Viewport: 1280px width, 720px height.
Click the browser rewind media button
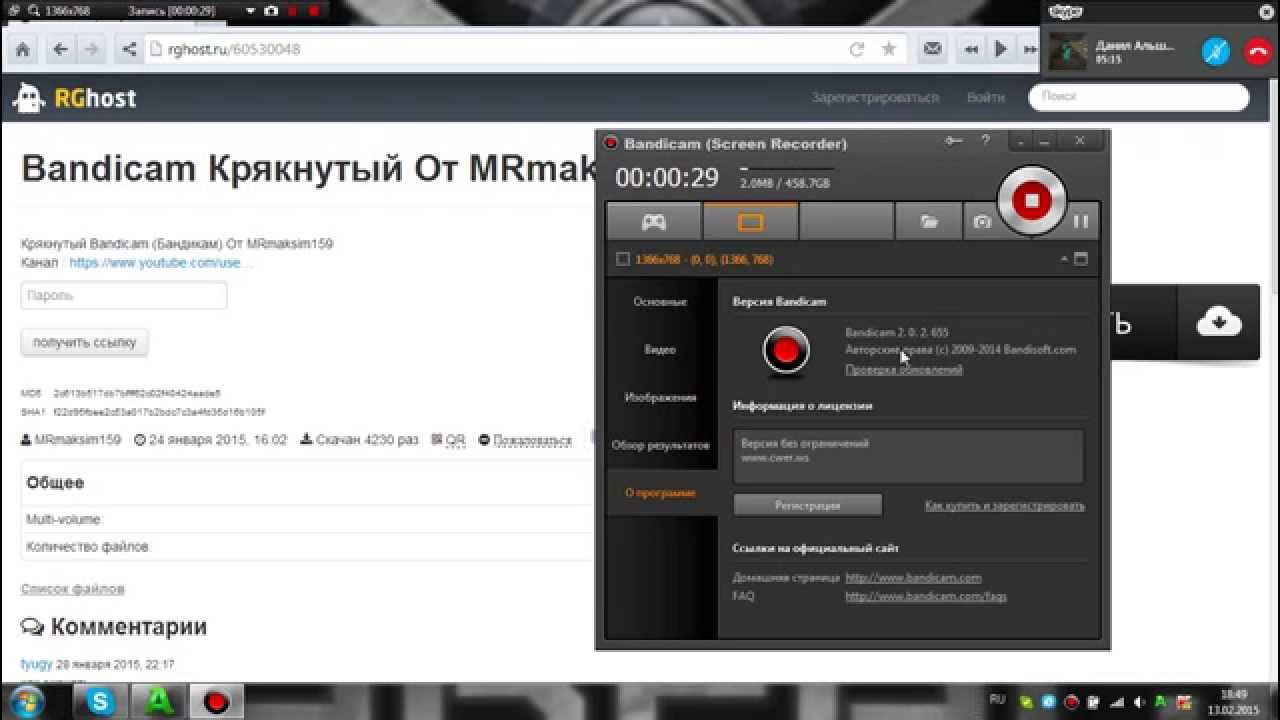[x=970, y=49]
